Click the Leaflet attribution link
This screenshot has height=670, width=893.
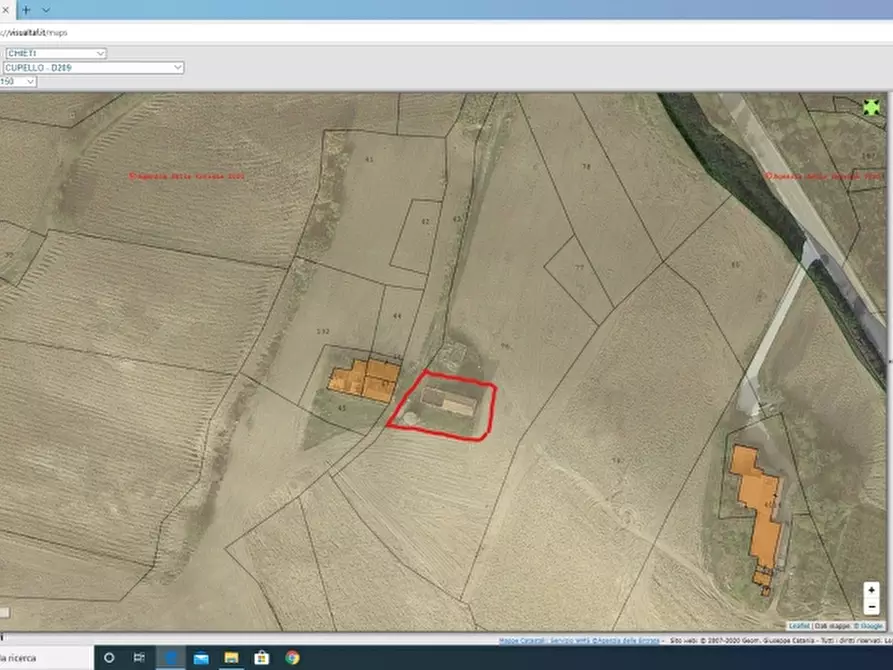tap(799, 625)
